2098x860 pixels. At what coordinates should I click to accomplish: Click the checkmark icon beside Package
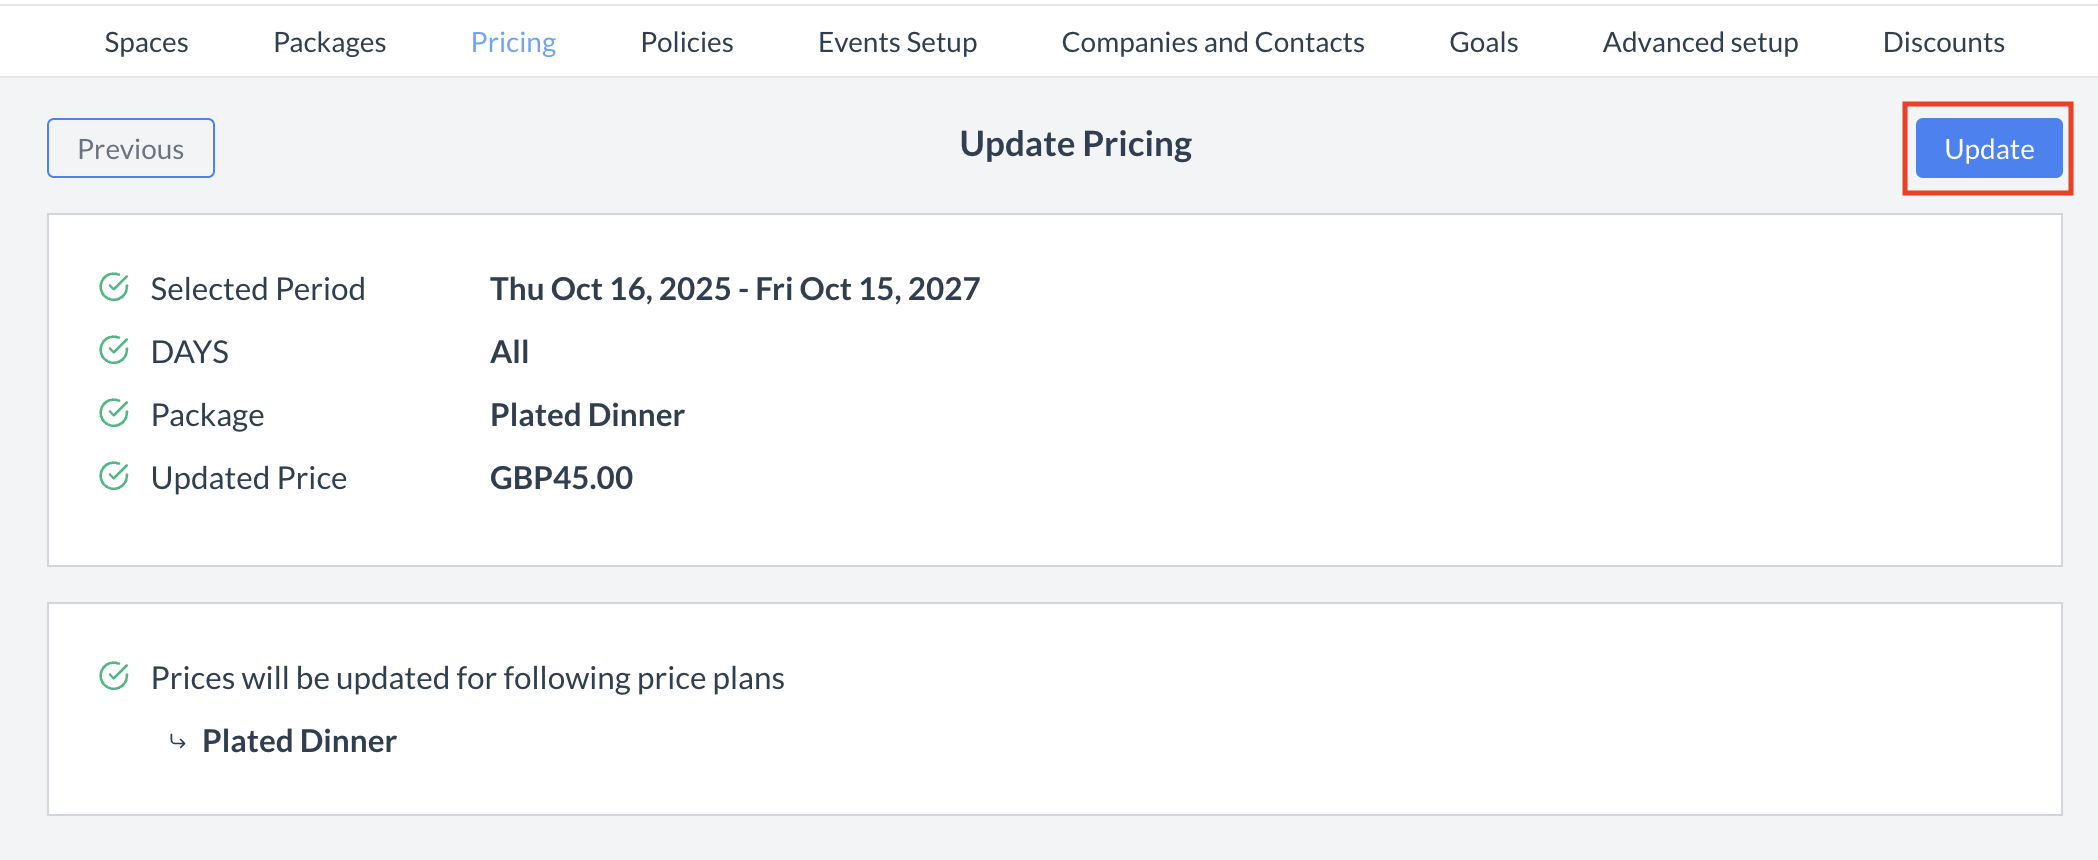(x=114, y=413)
